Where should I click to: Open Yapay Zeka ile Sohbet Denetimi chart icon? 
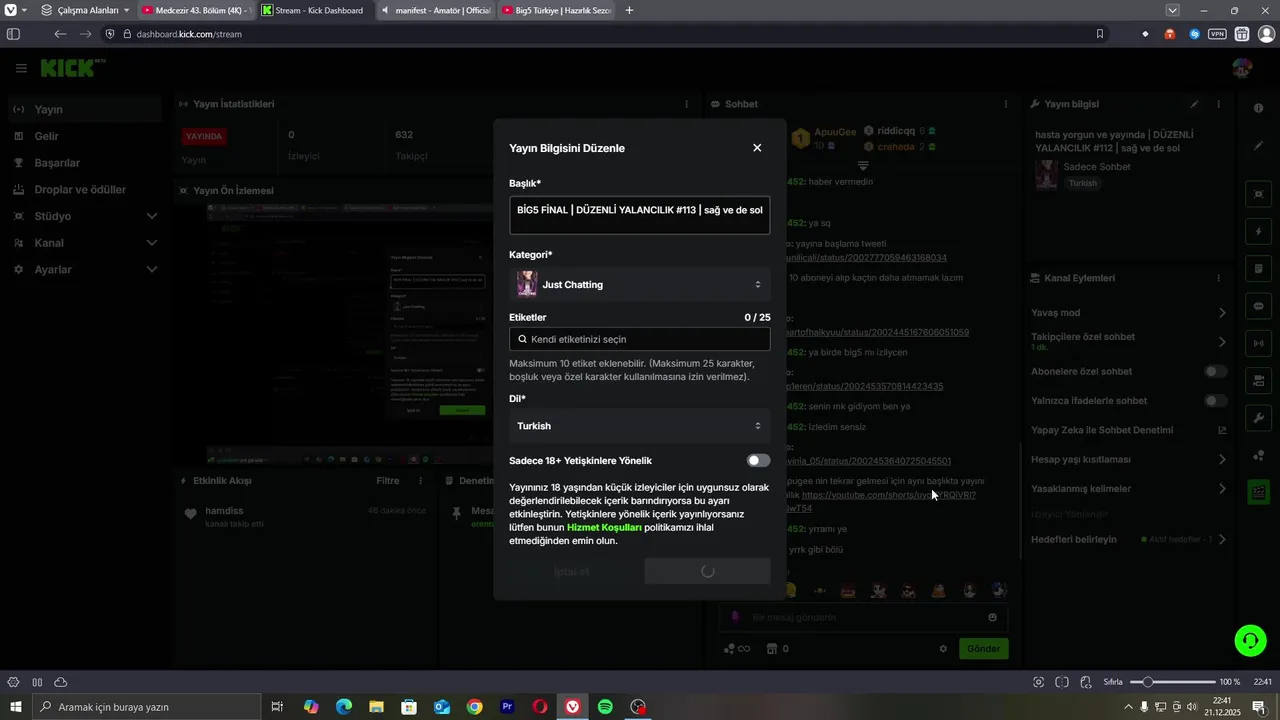point(1221,430)
